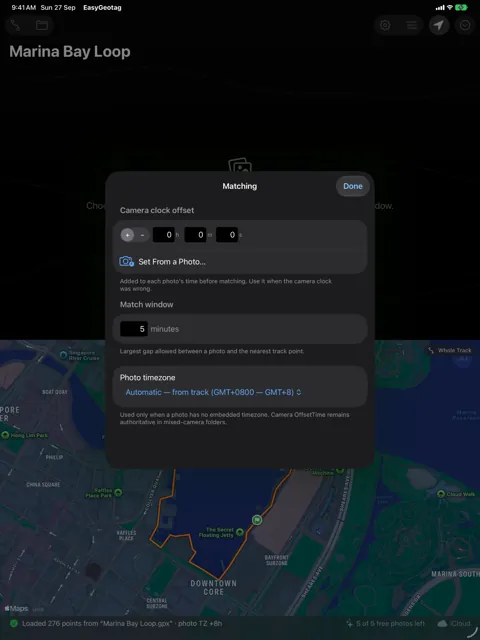Click The Secret Floating Jetty pin
This screenshot has width=480, height=640.
240,532
